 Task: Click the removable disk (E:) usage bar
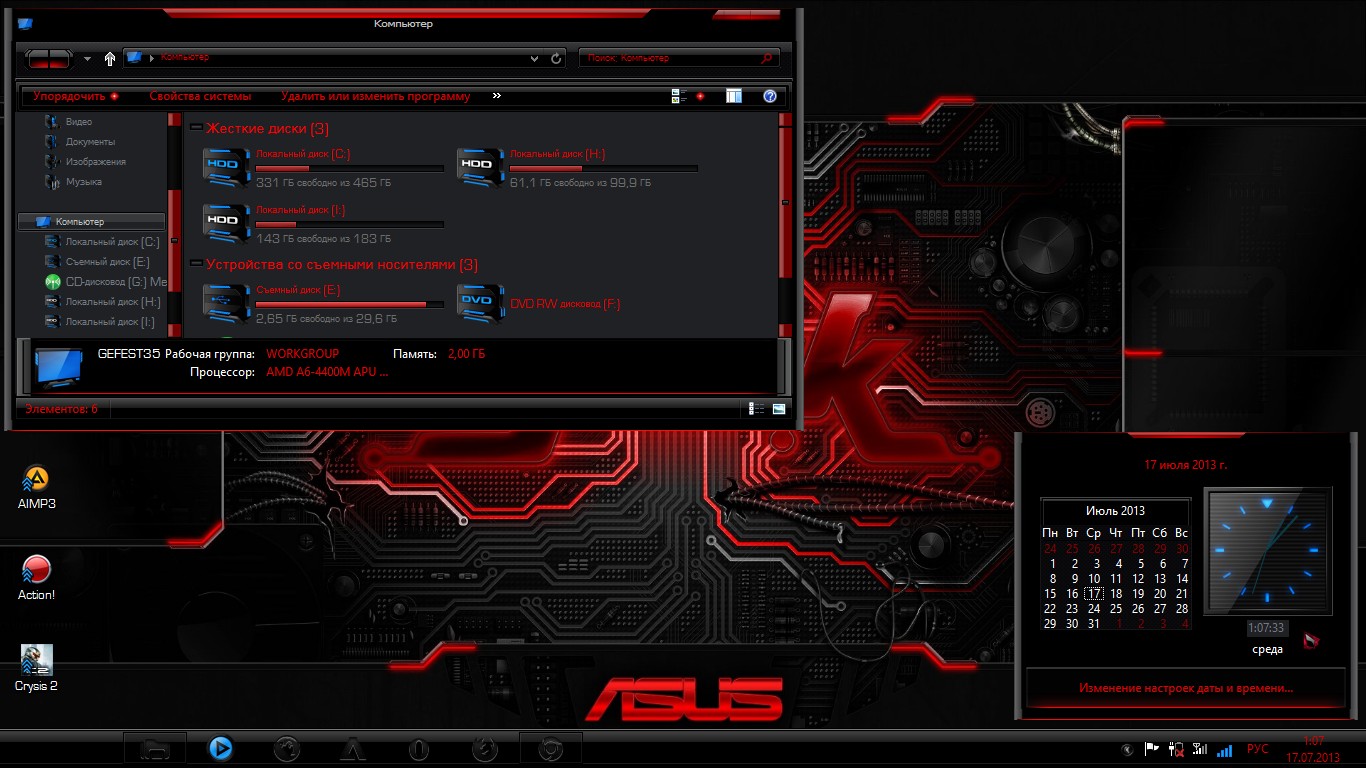350,304
